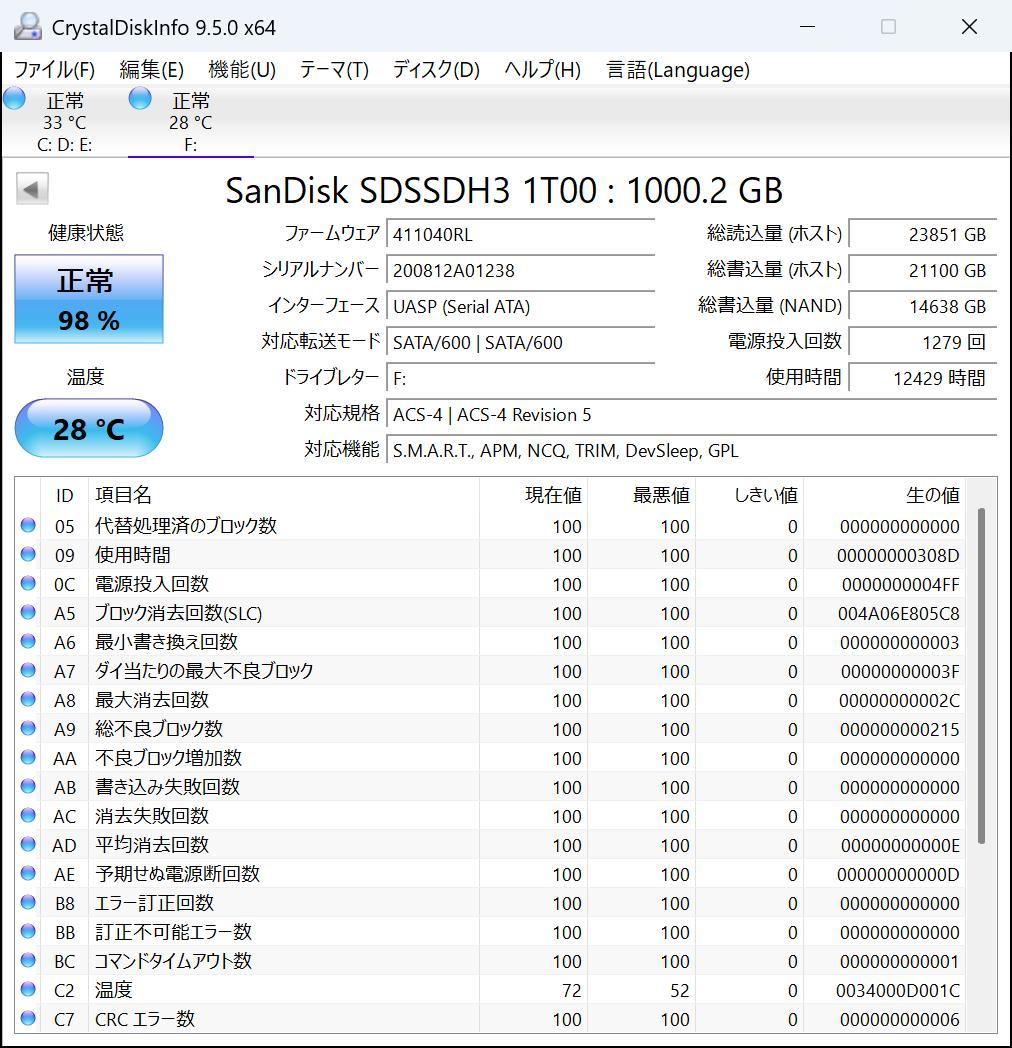Open the 機能(U) menu
The image size is (1012, 1048).
(242, 70)
